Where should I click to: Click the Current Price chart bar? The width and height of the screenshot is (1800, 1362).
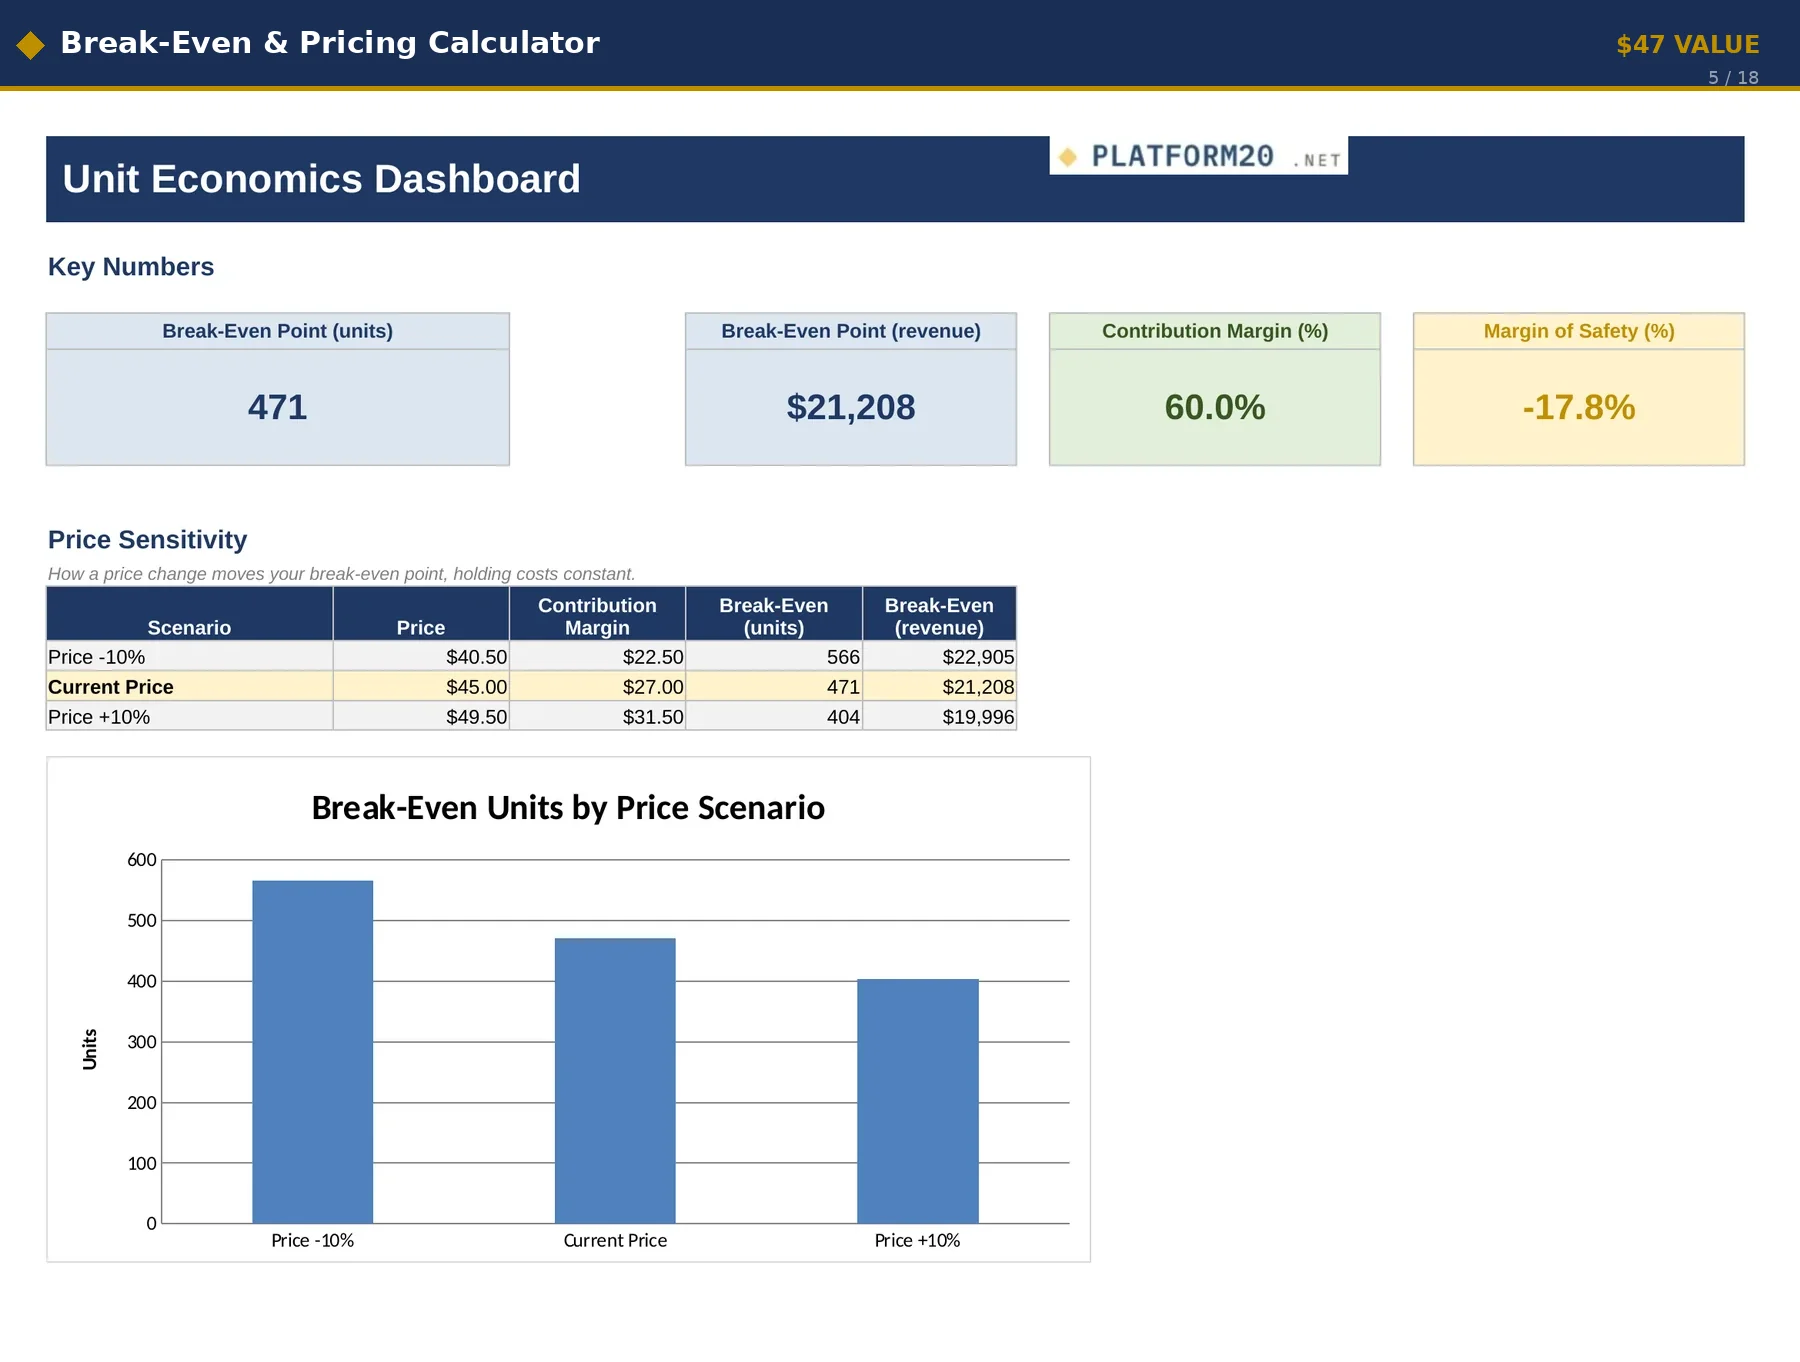[x=615, y=1081]
